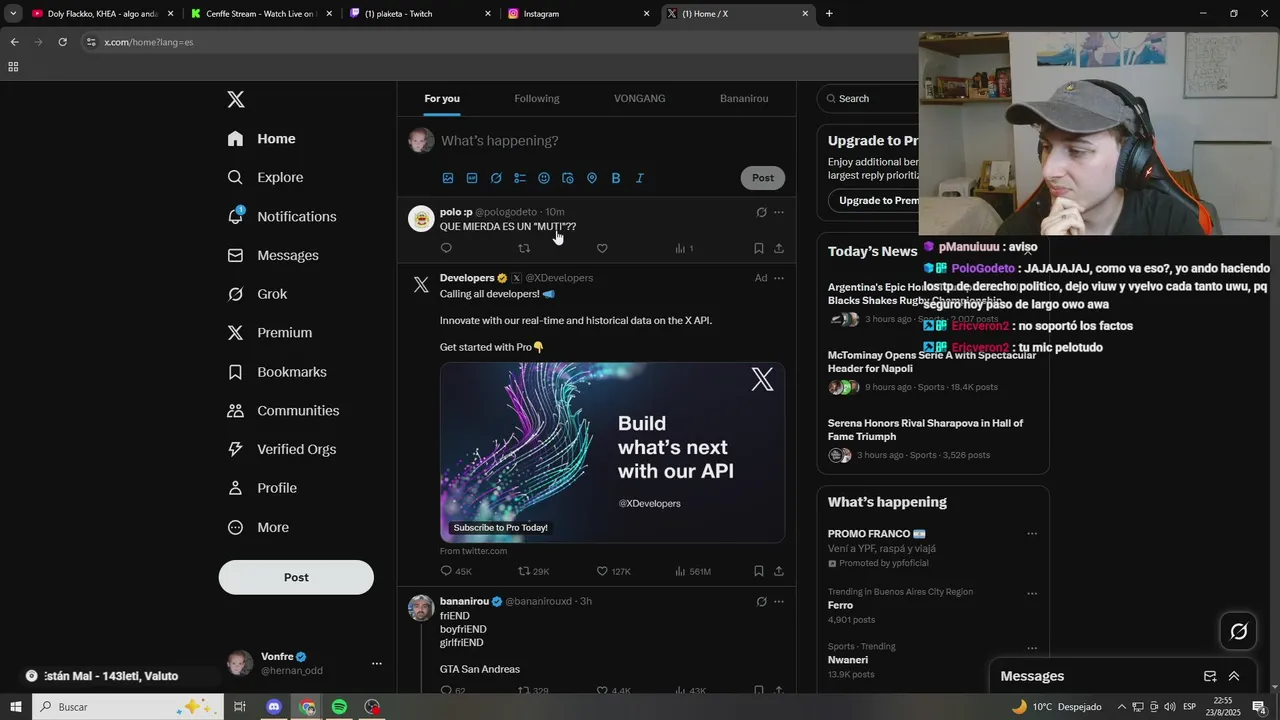This screenshot has height=720, width=1280.
Task: Open account options next to Vonfre
Action: [x=377, y=663]
